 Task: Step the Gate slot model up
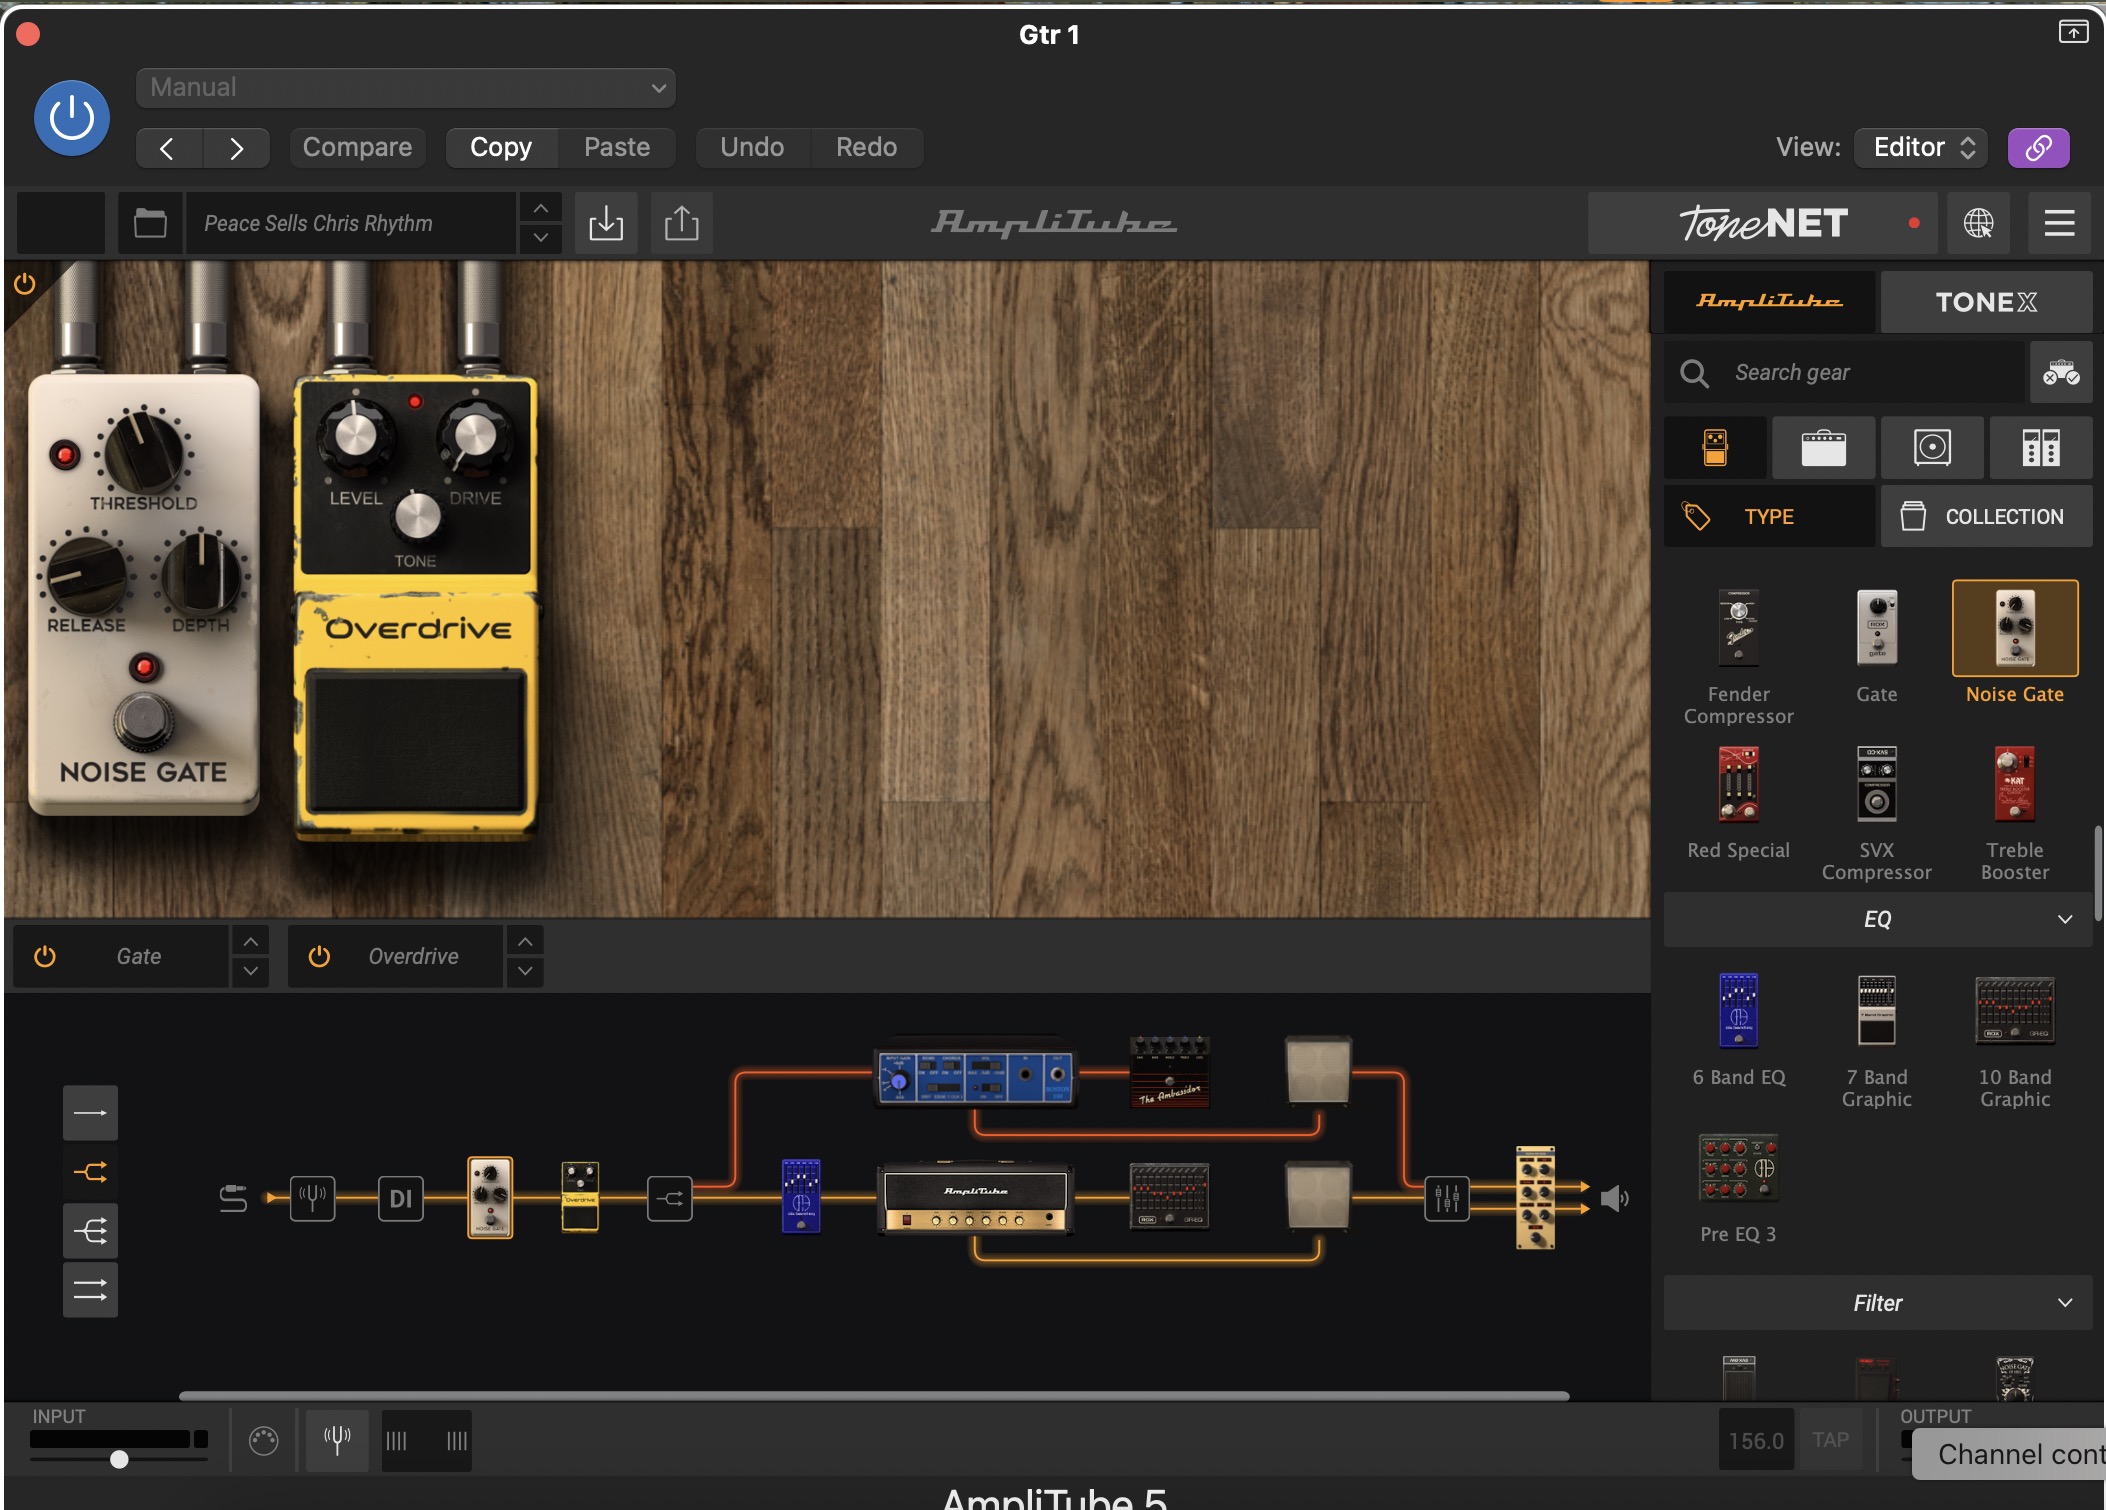250,941
